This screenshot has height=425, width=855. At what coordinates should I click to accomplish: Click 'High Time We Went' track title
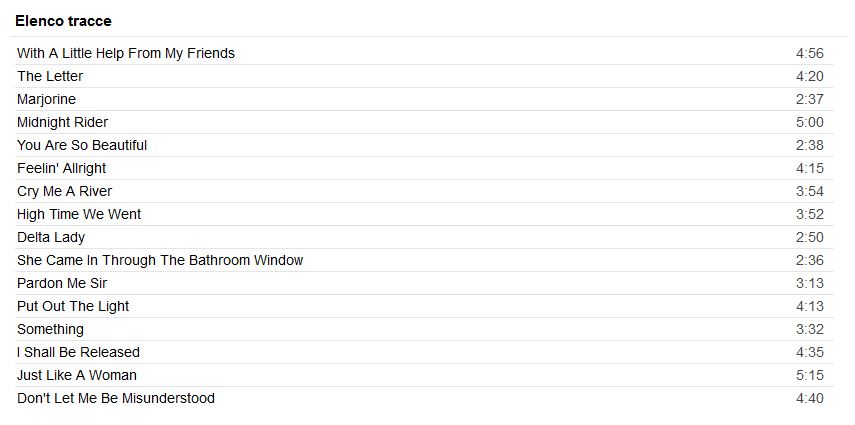tap(79, 214)
